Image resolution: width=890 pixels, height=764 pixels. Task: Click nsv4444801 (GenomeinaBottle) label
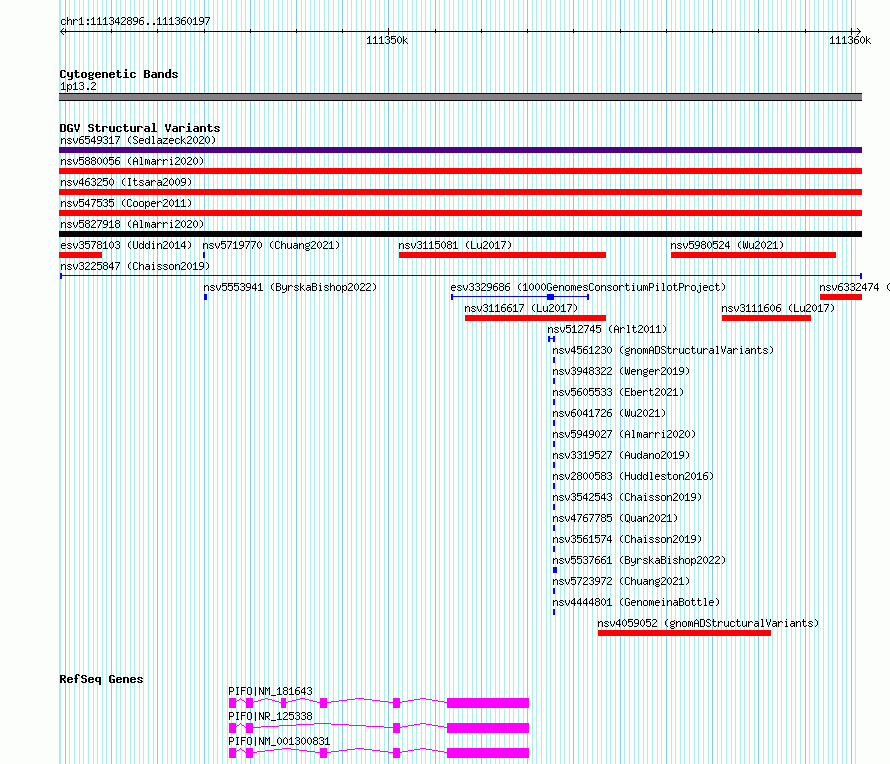click(x=636, y=602)
